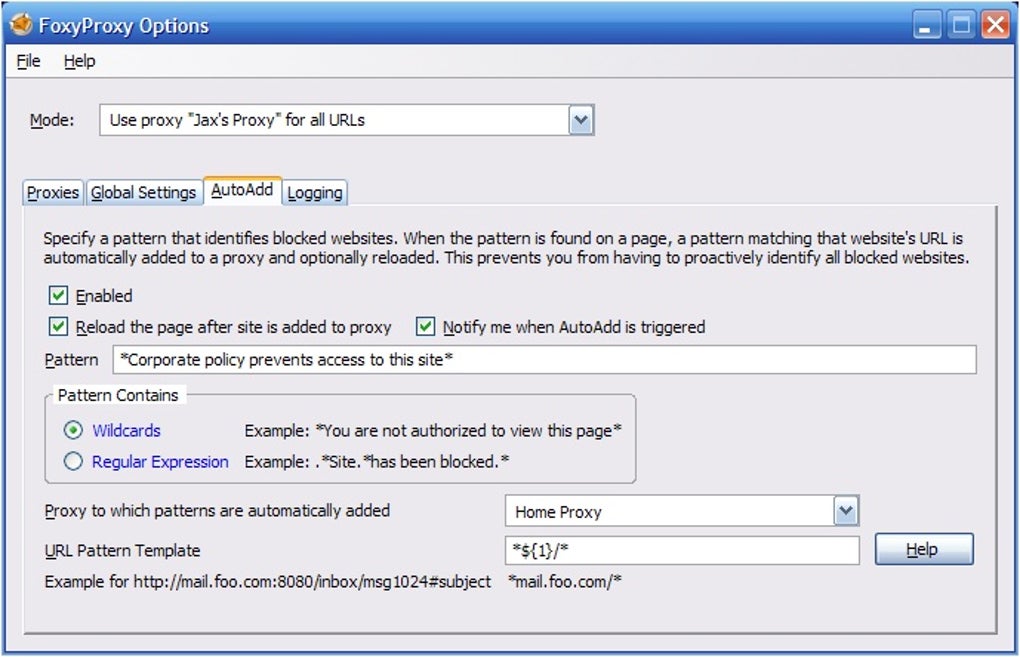Click the URL Pattern Template field
1020x657 pixels.
pos(682,550)
